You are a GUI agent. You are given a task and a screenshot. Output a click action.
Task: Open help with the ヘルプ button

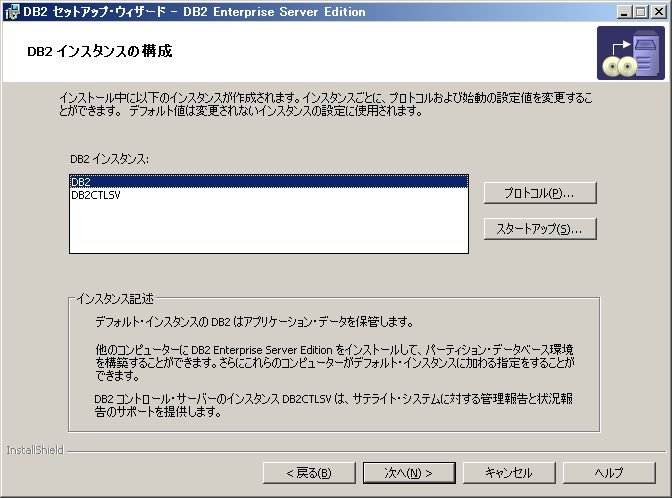609,473
